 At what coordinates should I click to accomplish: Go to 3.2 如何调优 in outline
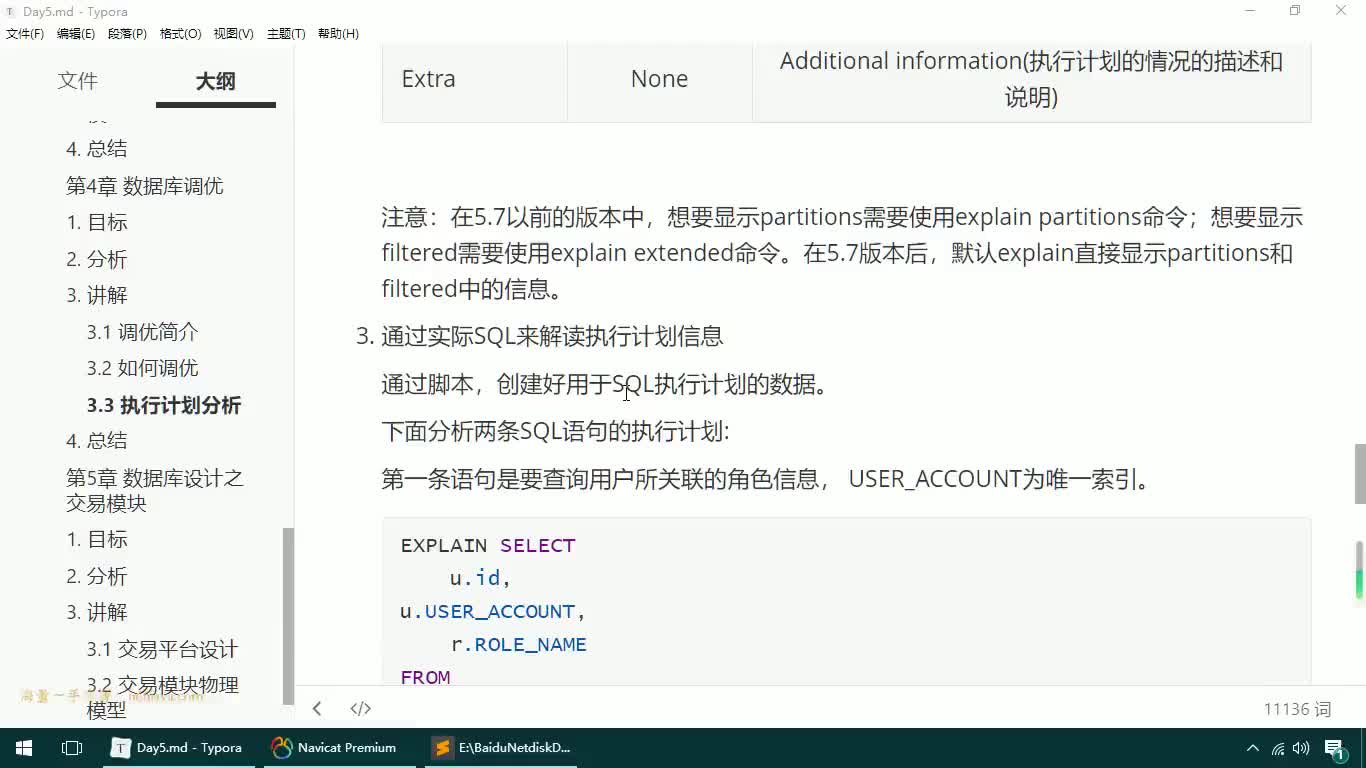coord(142,368)
